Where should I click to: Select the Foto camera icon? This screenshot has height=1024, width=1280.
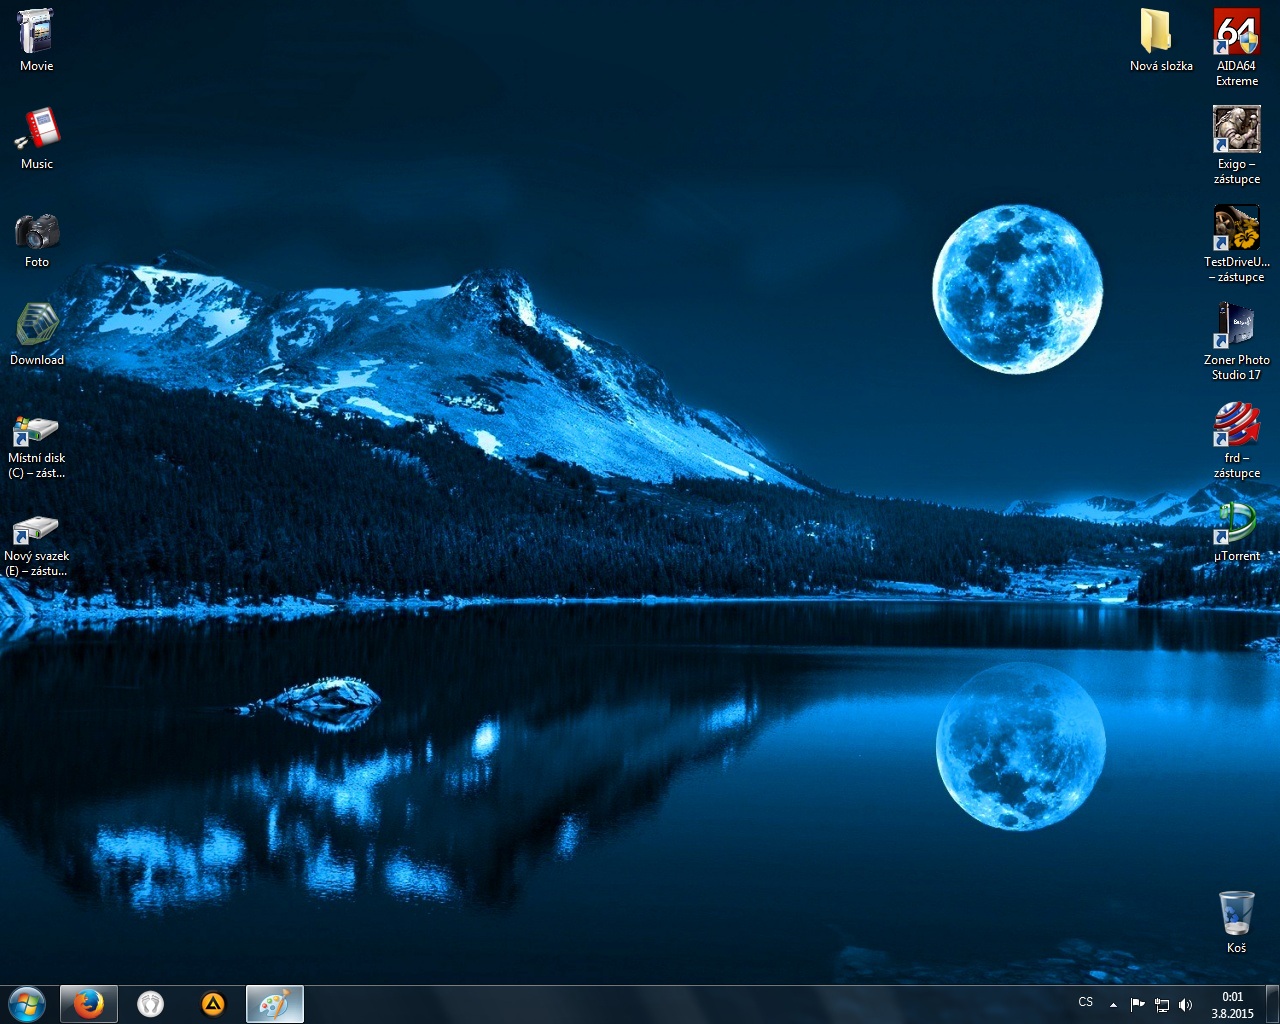pos(37,240)
